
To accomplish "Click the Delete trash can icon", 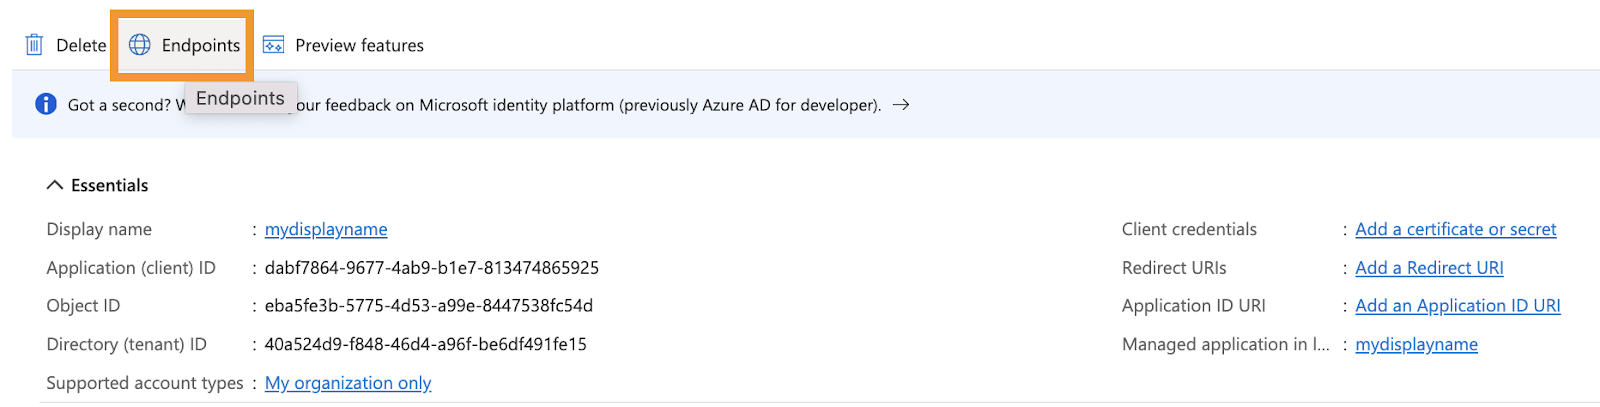I will pyautogui.click(x=34, y=45).
